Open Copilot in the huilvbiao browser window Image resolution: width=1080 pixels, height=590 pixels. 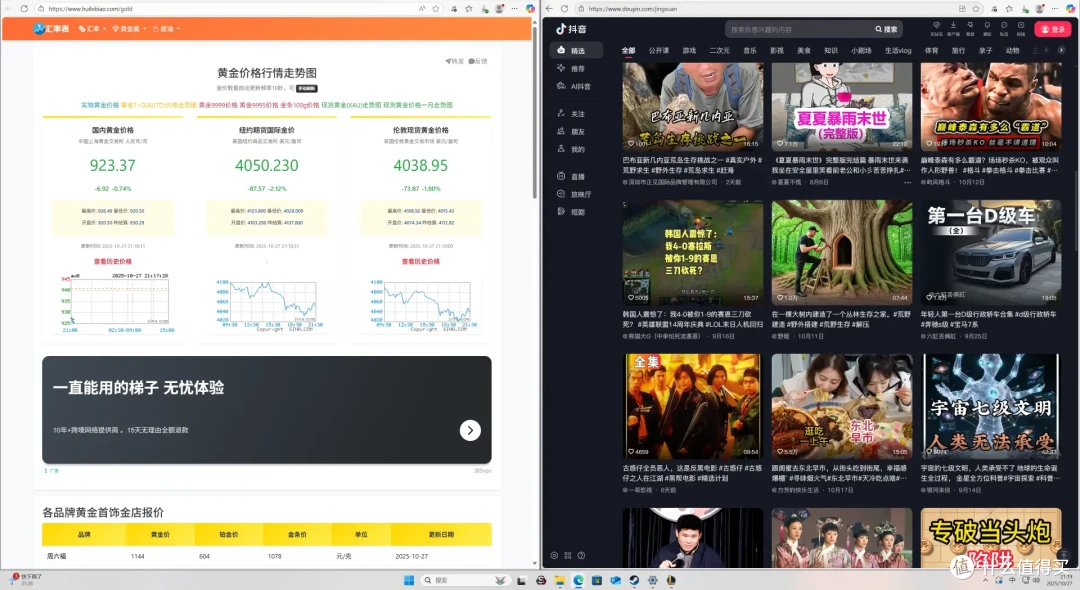[x=530, y=9]
